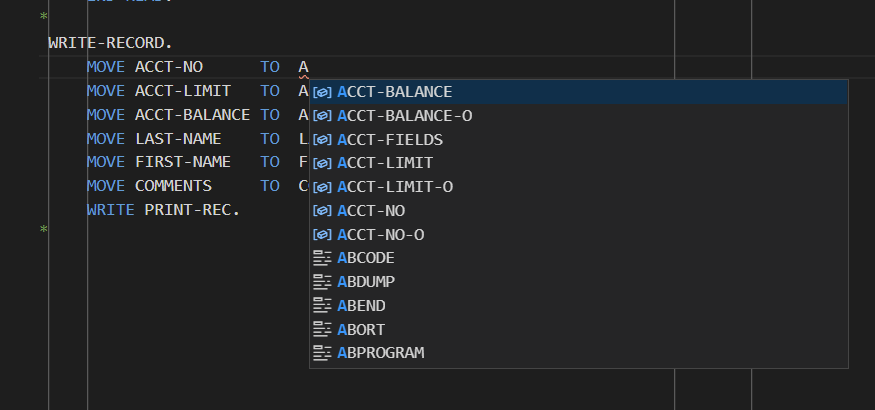Click the FIRST-NAME identifier in the code
Screen dimensions: 875x410
pyautogui.click(x=183, y=162)
